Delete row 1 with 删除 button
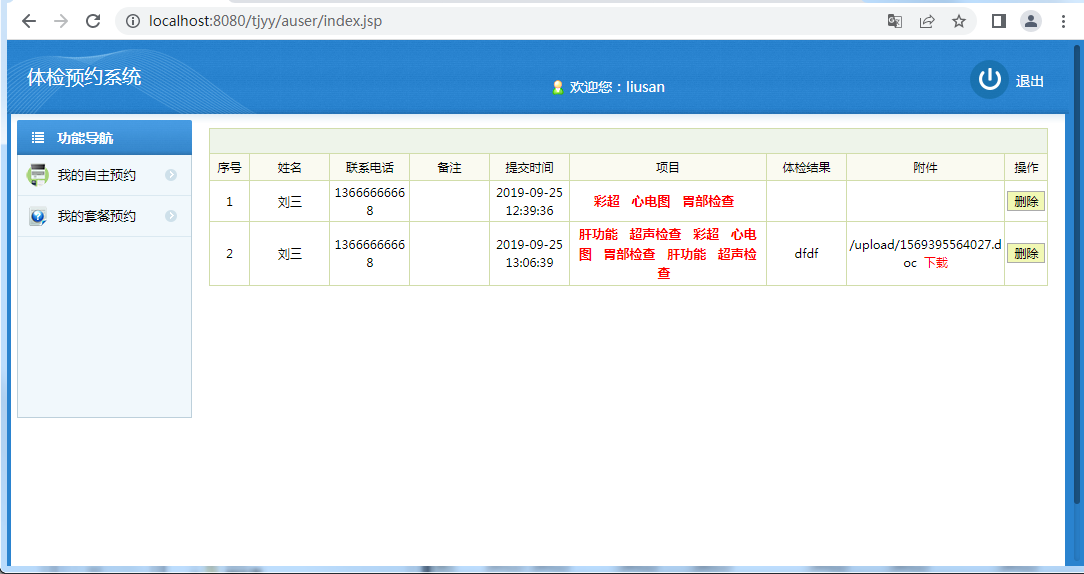 [1025, 201]
